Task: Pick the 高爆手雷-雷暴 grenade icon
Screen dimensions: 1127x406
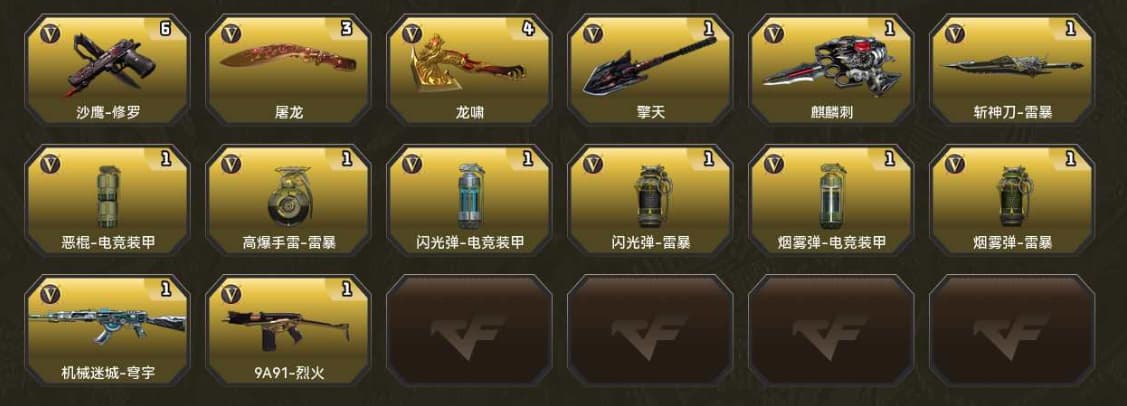Action: click(288, 195)
